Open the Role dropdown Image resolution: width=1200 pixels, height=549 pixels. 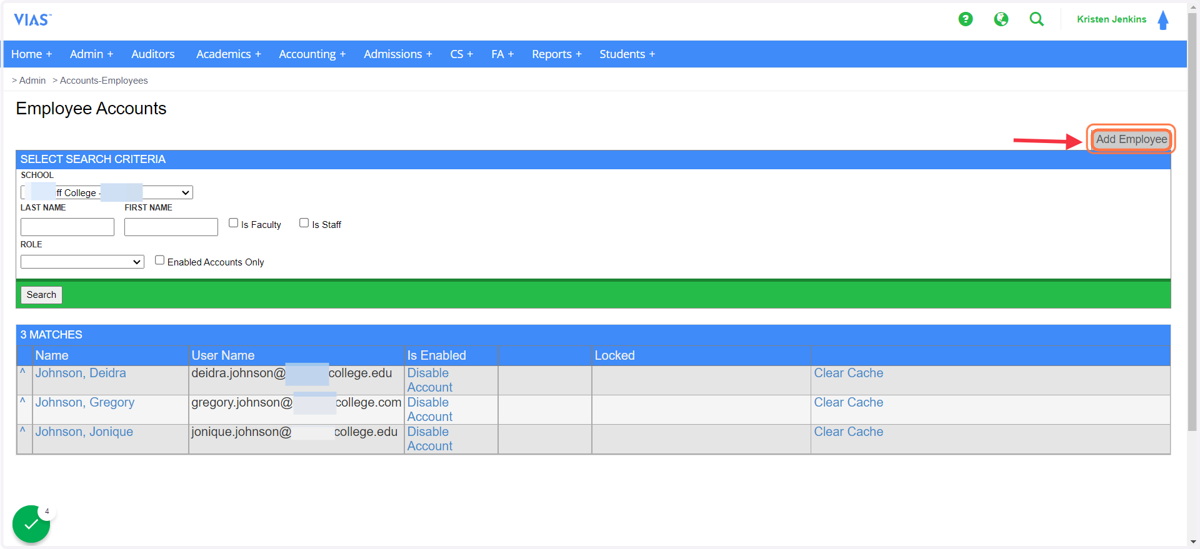(82, 262)
